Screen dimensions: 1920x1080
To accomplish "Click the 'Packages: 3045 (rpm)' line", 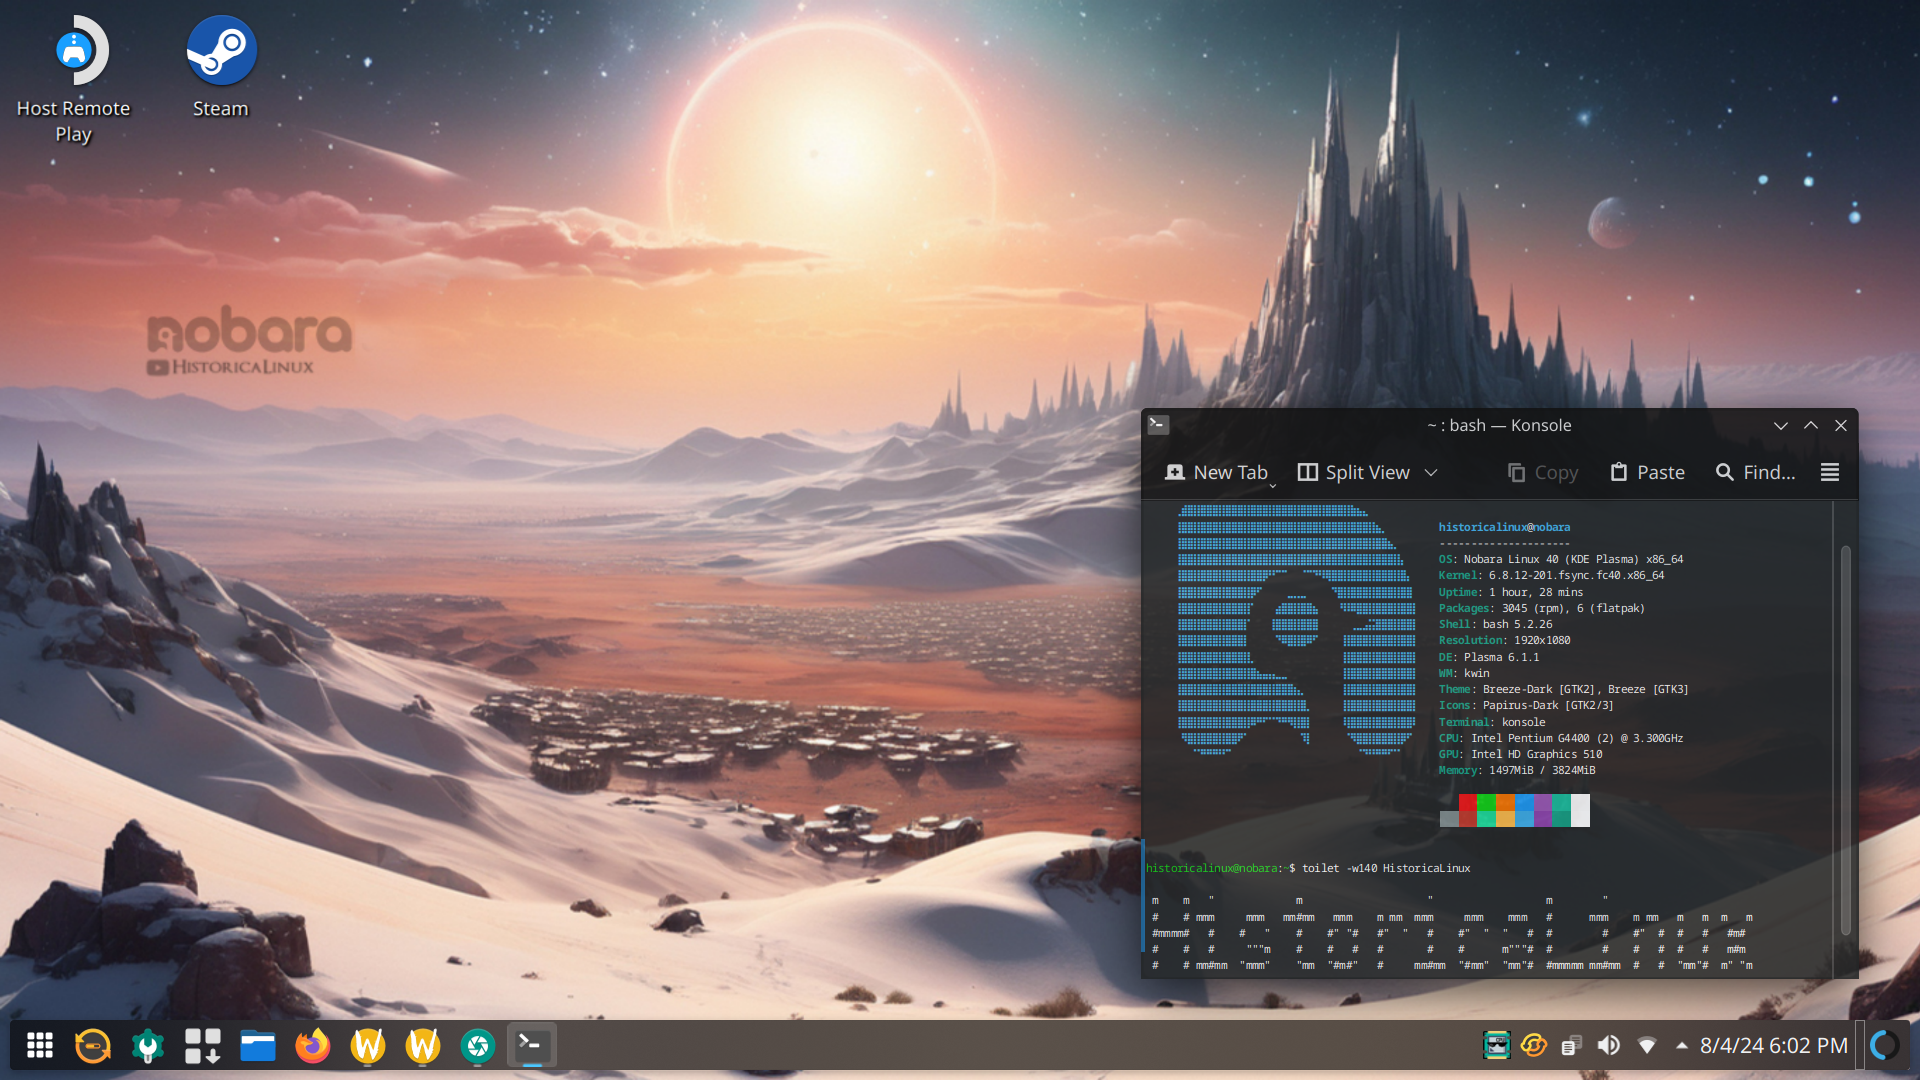I will tap(1541, 608).
